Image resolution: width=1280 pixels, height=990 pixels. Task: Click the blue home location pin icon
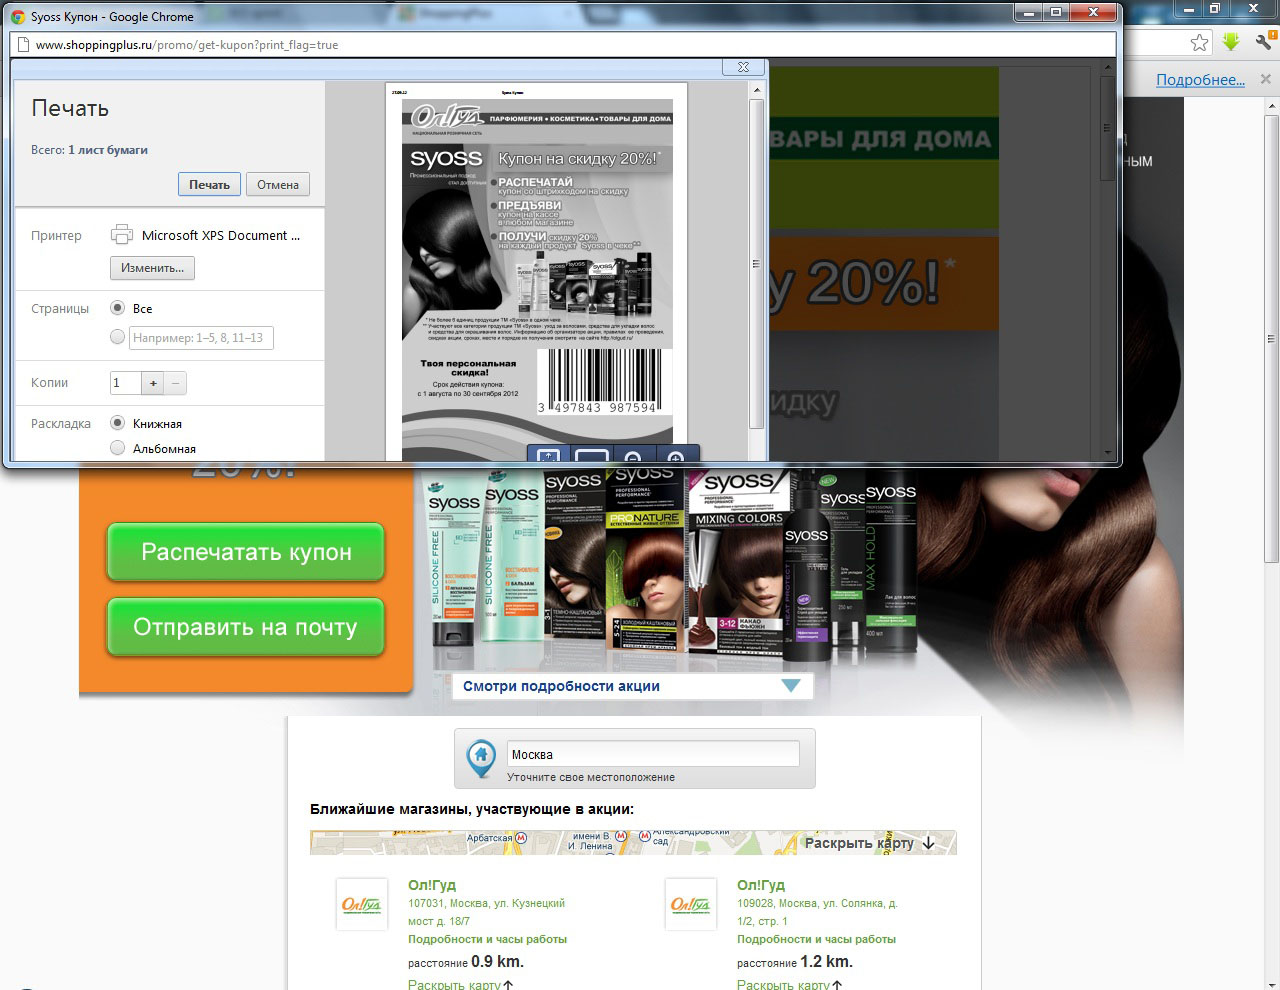pyautogui.click(x=481, y=759)
